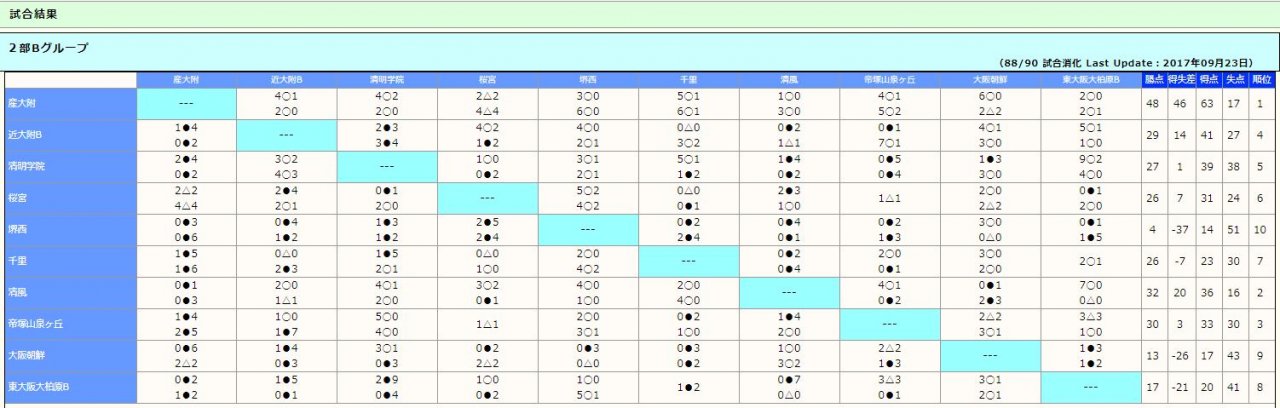This screenshot has width=1280, height=408.
Task: Select the 帝塚山泉ヶ丘 column header
Action: pyautogui.click(x=889, y=79)
